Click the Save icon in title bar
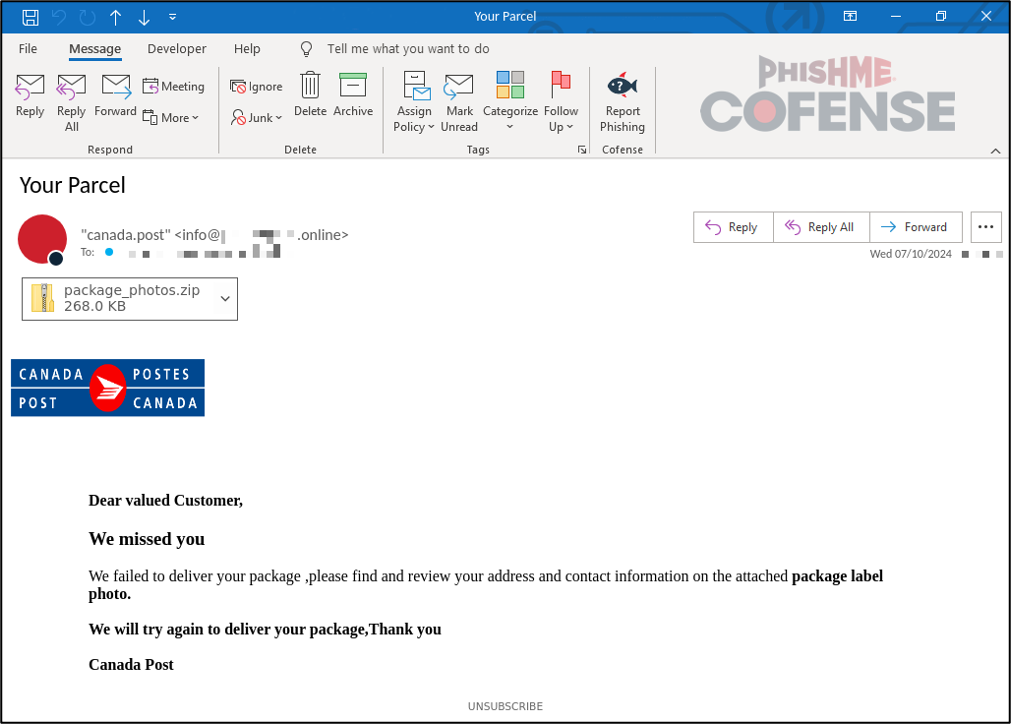 click(30, 17)
